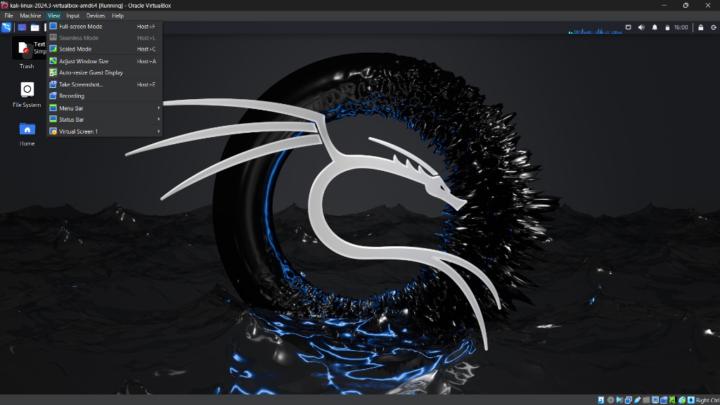The image size is (720, 405).
Task: Open the Input menu
Action: point(73,16)
